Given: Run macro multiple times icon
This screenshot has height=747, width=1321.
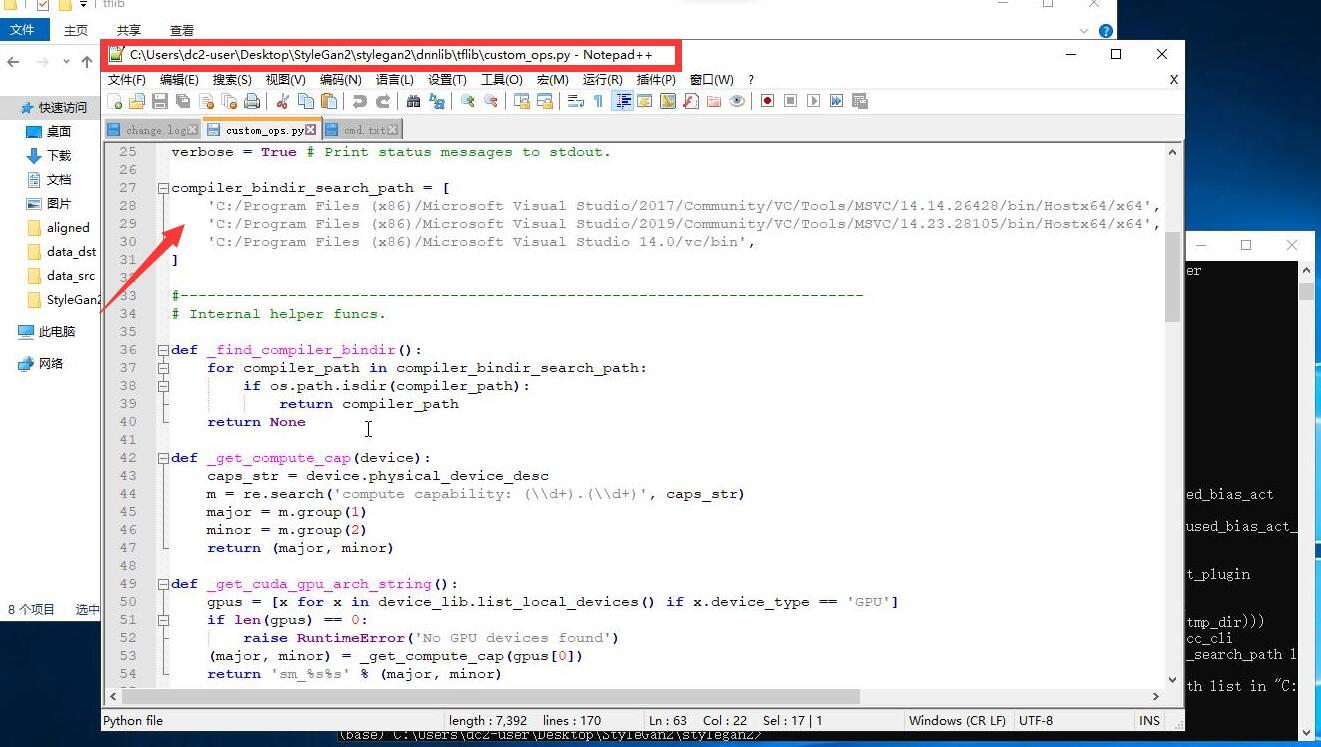Looking at the screenshot, I should (836, 101).
